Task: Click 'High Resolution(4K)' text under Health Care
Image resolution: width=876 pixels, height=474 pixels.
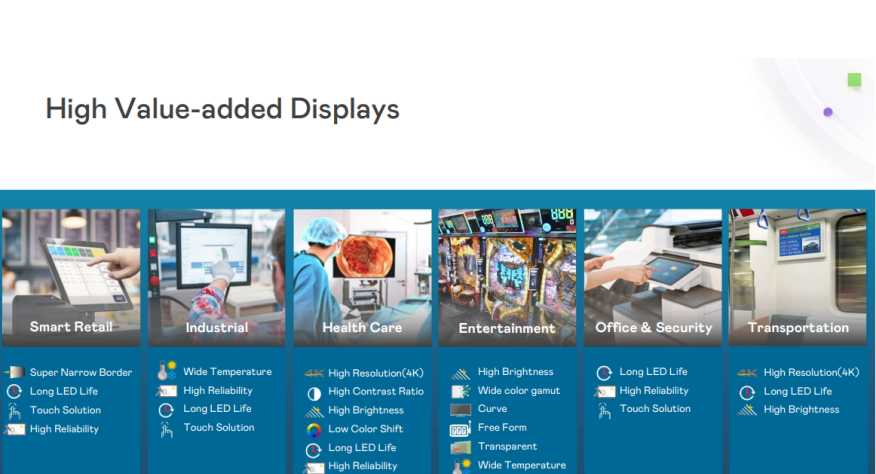Action: (x=375, y=373)
